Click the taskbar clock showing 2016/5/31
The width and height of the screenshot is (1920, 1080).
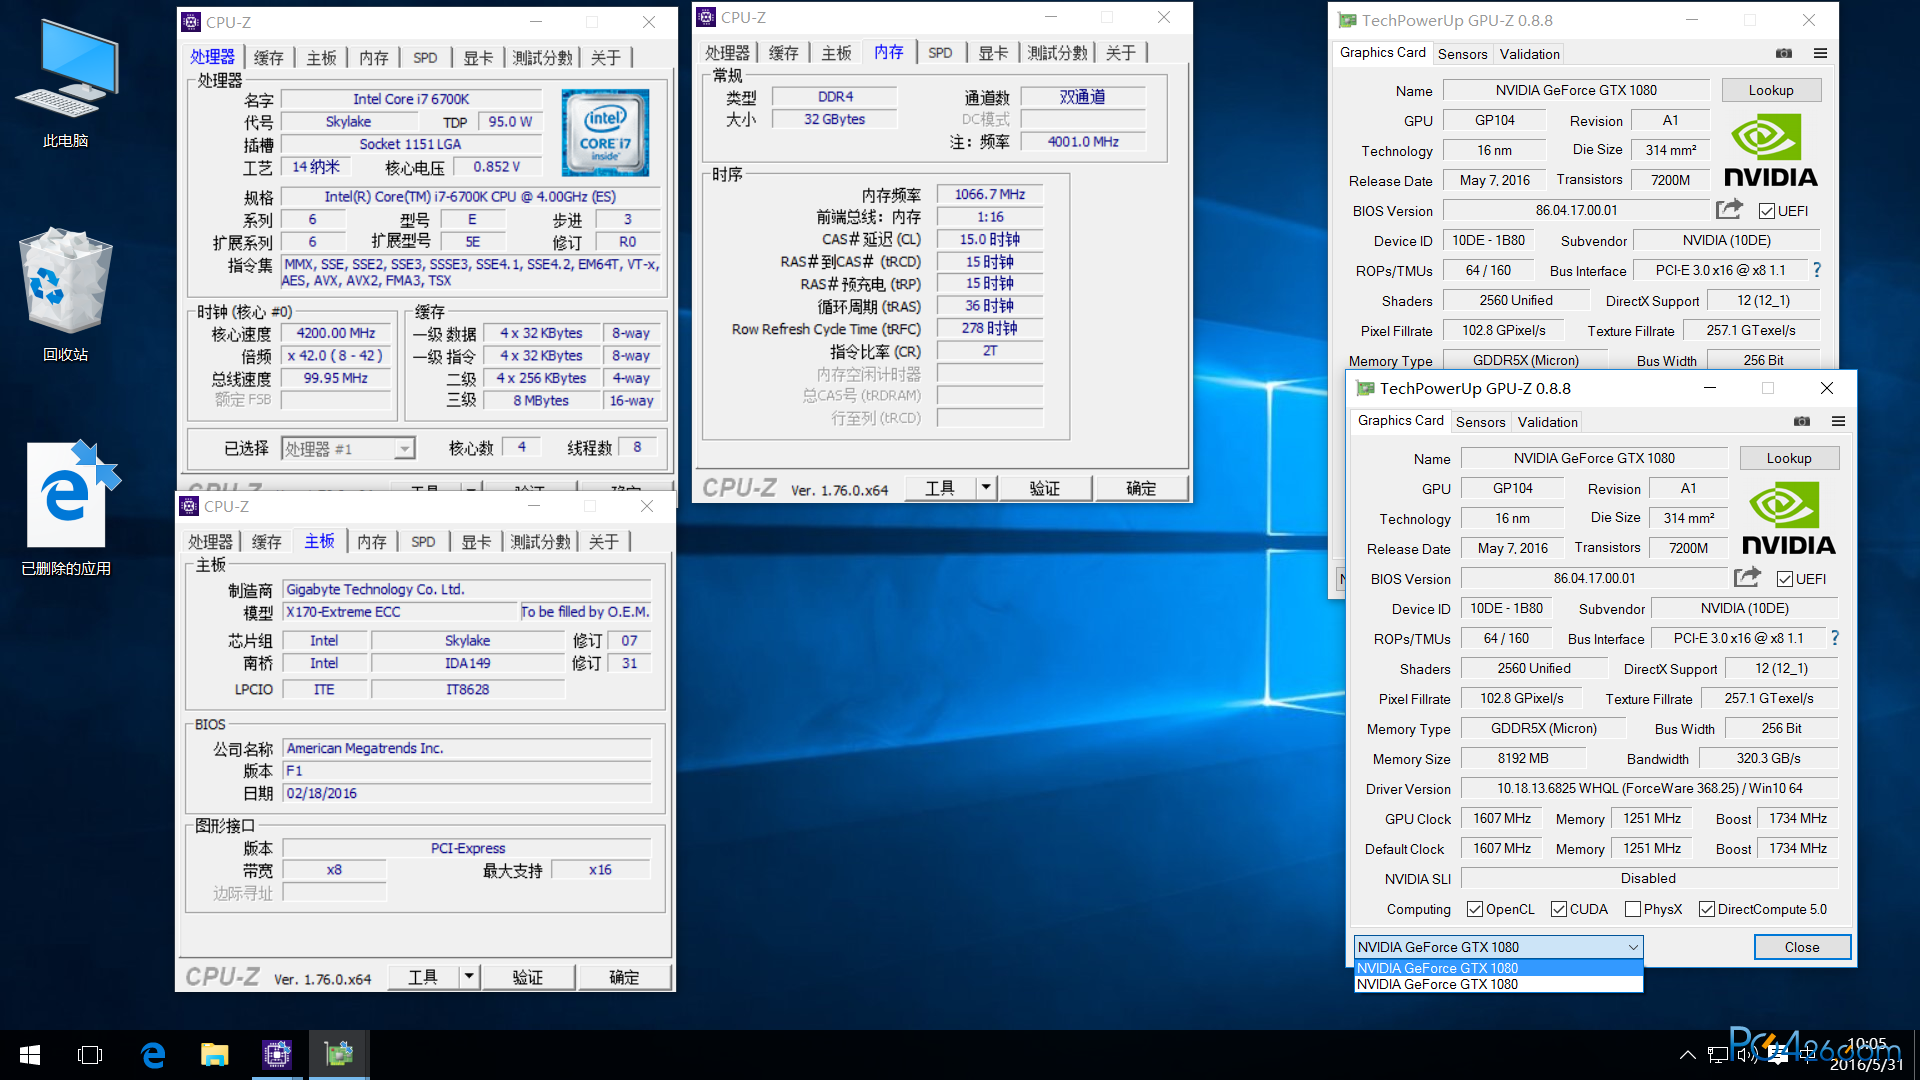pyautogui.click(x=1866, y=1055)
